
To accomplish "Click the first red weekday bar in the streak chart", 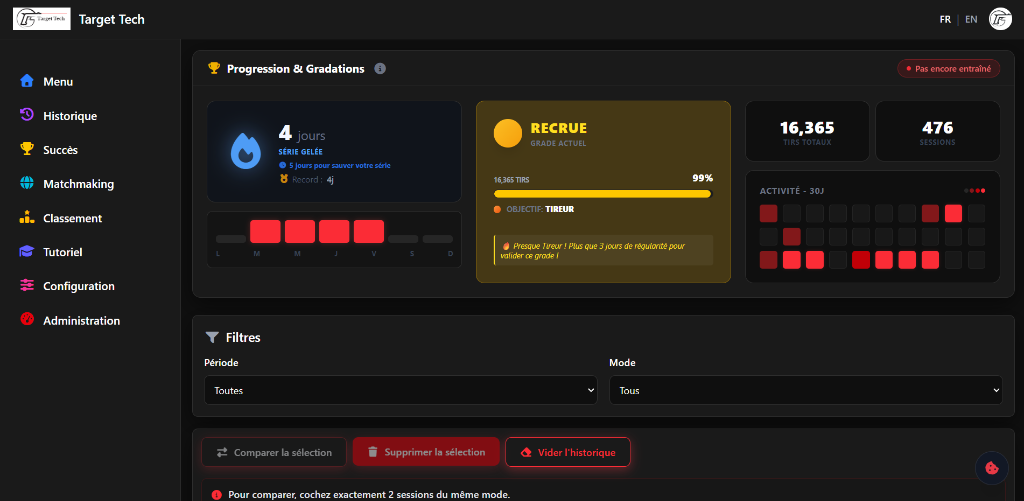I will pos(265,231).
